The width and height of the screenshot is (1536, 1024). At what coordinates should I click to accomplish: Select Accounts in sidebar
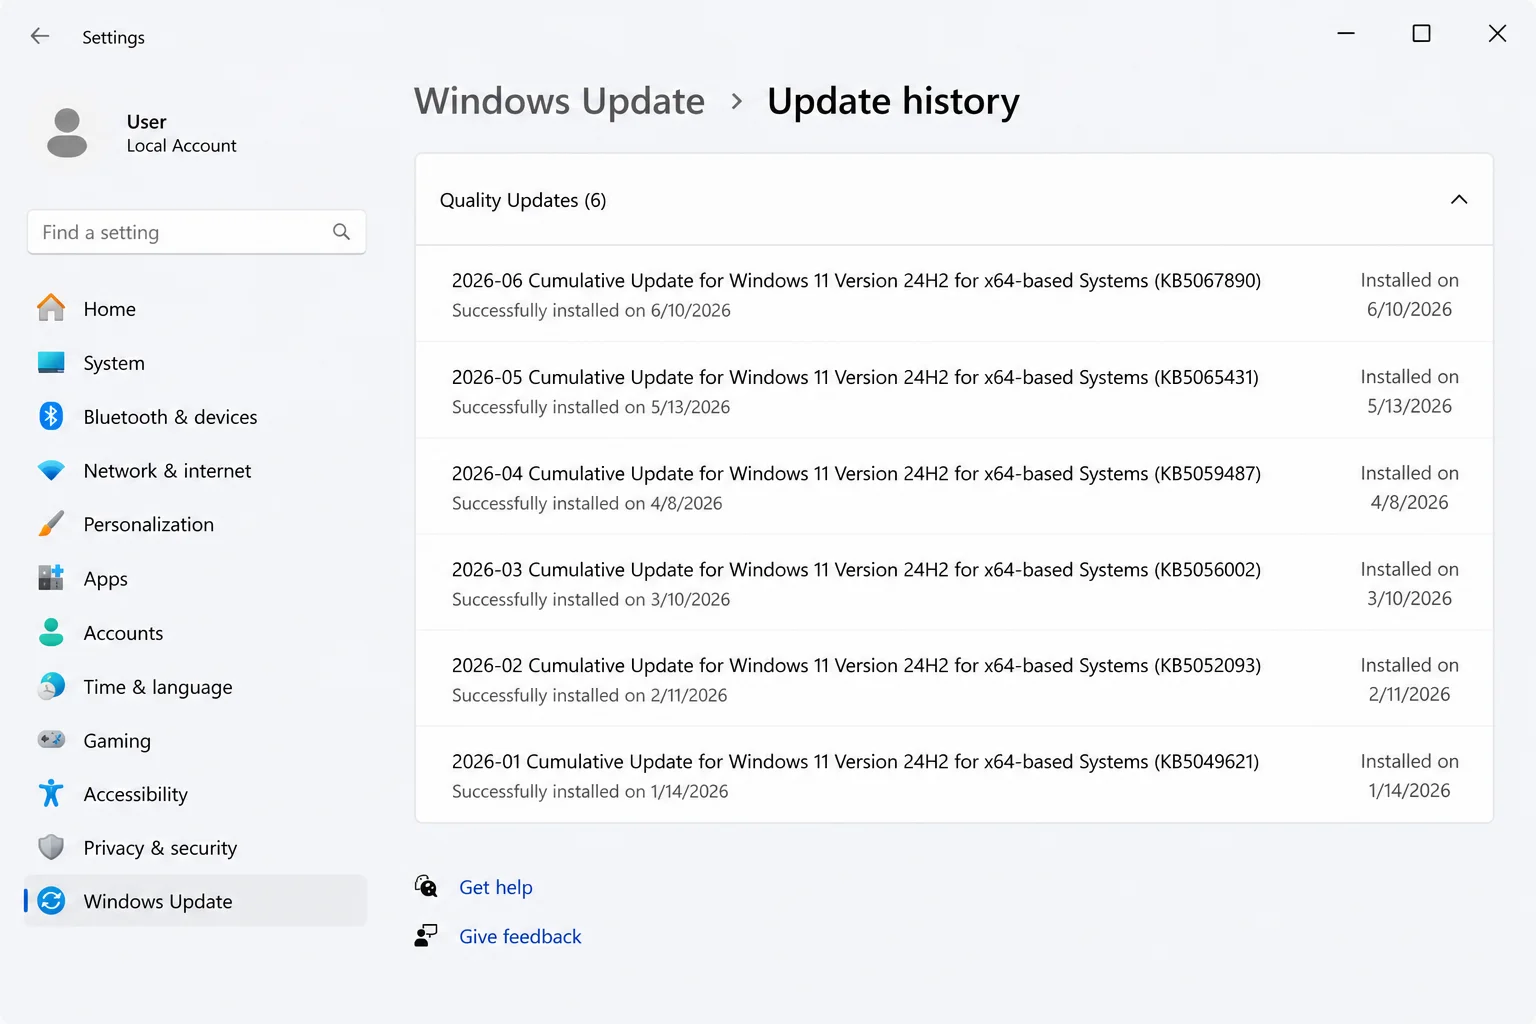point(196,633)
